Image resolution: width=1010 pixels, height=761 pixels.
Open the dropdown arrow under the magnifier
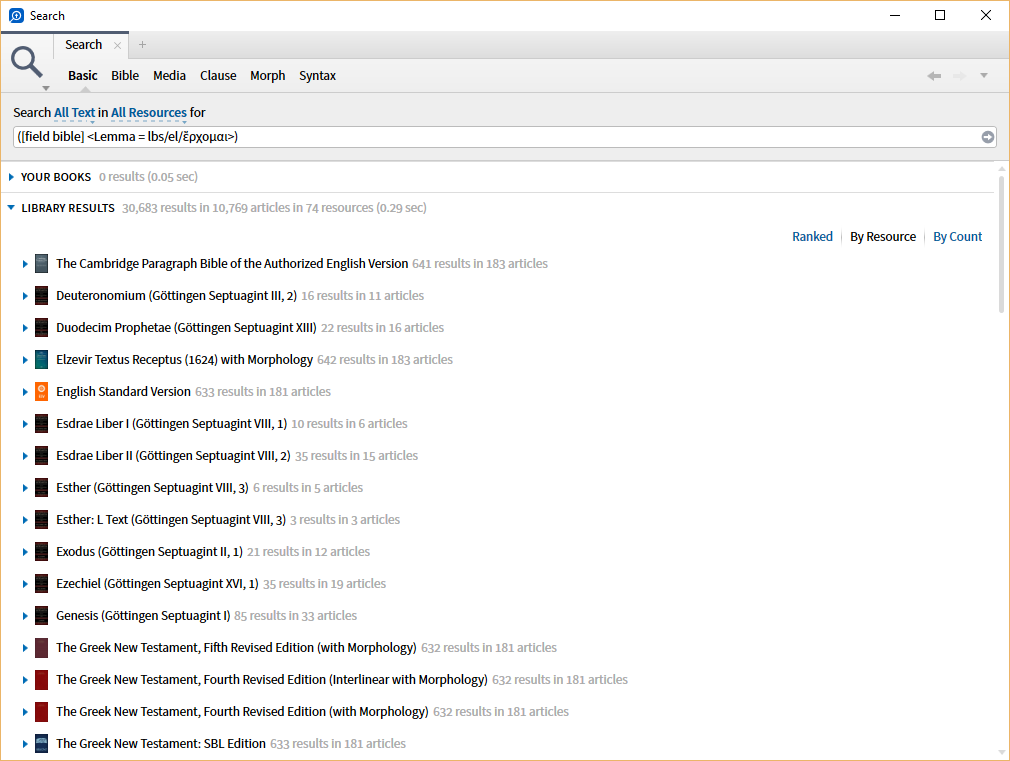46,88
